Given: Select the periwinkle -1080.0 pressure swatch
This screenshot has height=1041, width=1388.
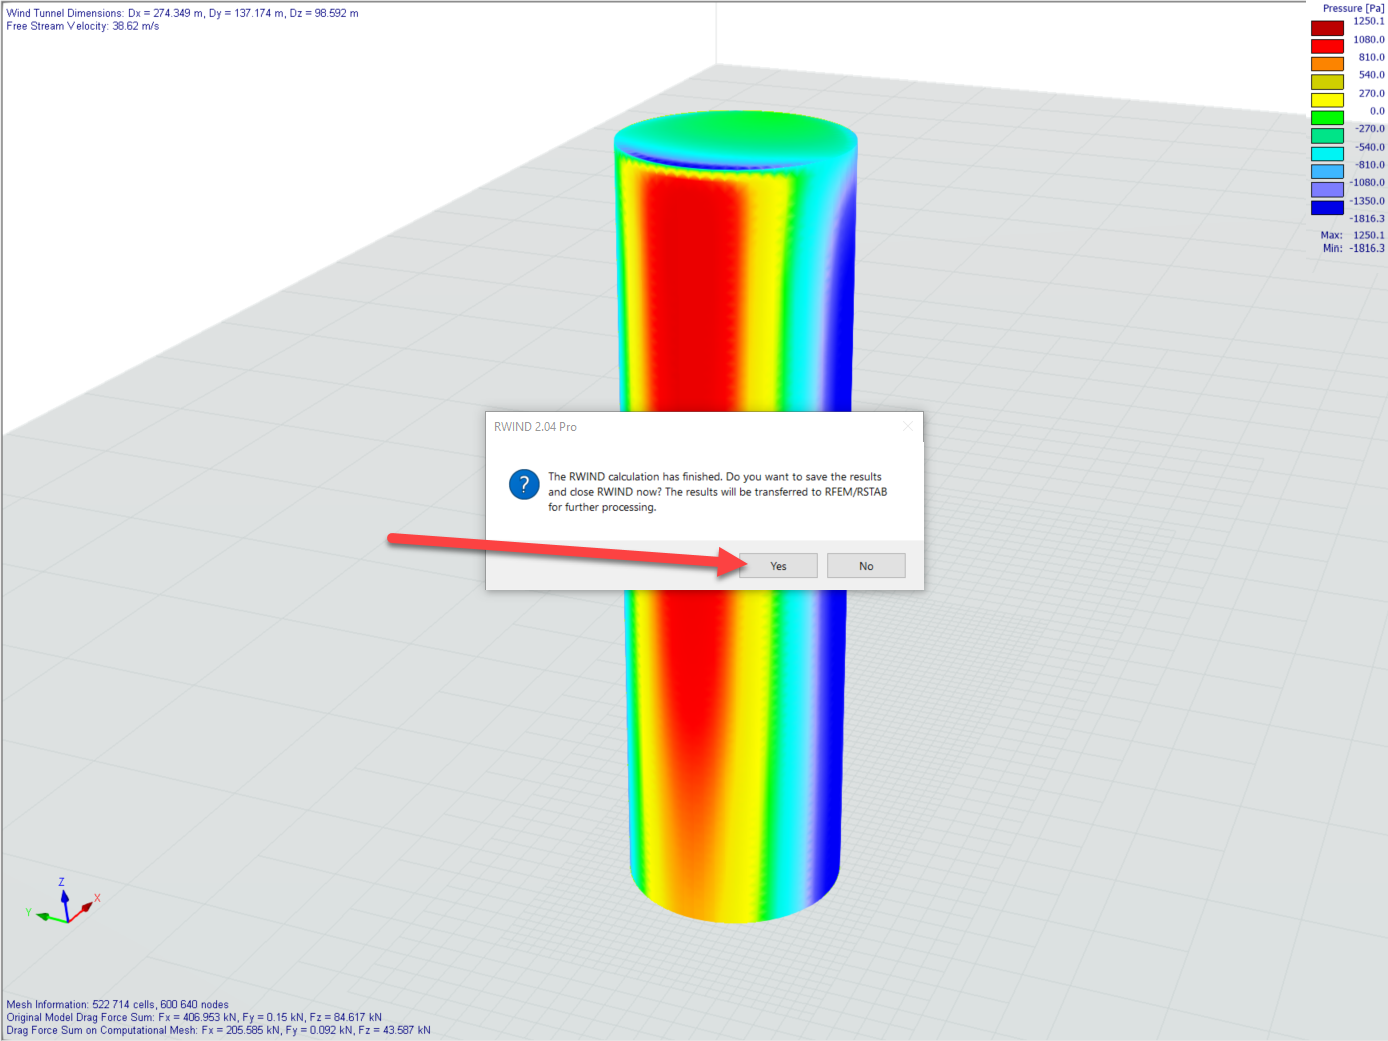Looking at the screenshot, I should pyautogui.click(x=1327, y=190).
